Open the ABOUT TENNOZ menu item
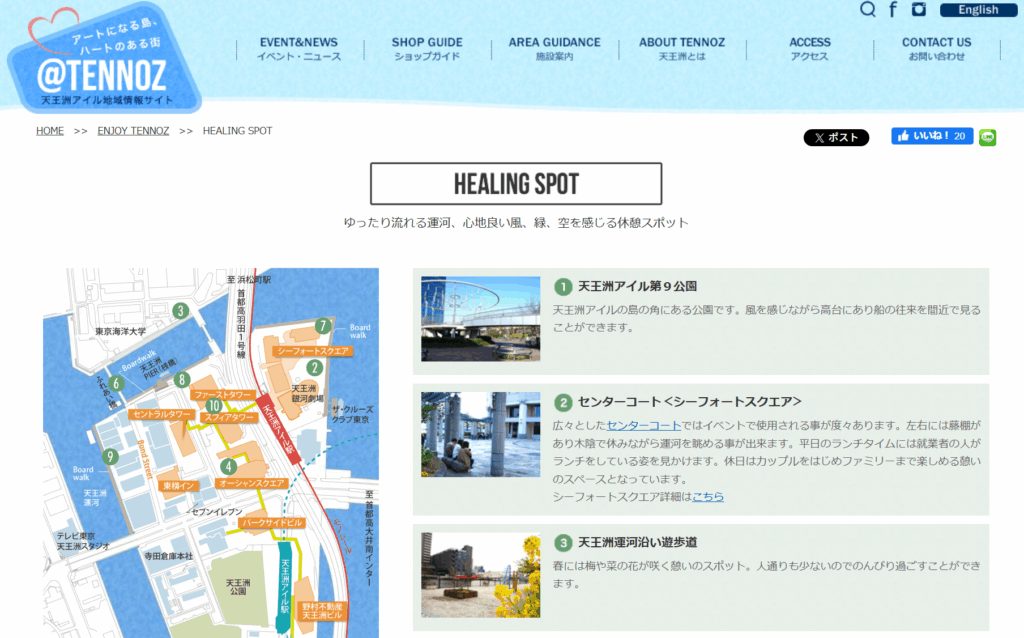This screenshot has height=638, width=1024. pos(682,49)
